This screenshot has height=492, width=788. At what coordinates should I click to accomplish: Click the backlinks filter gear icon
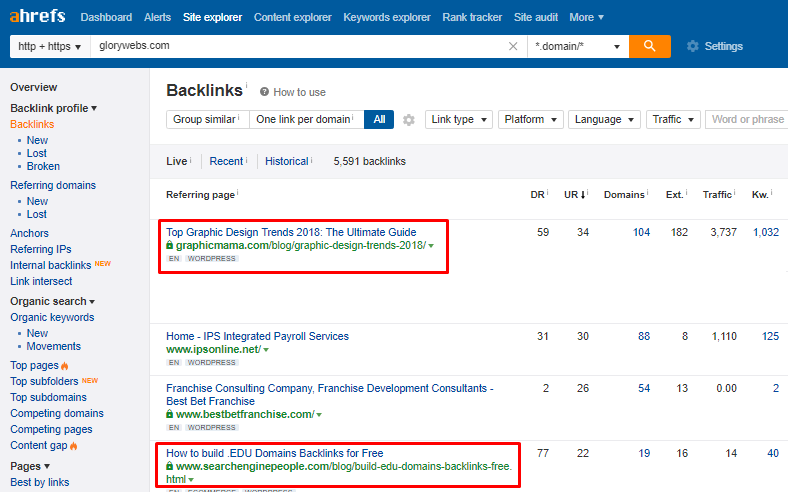pyautogui.click(x=408, y=120)
